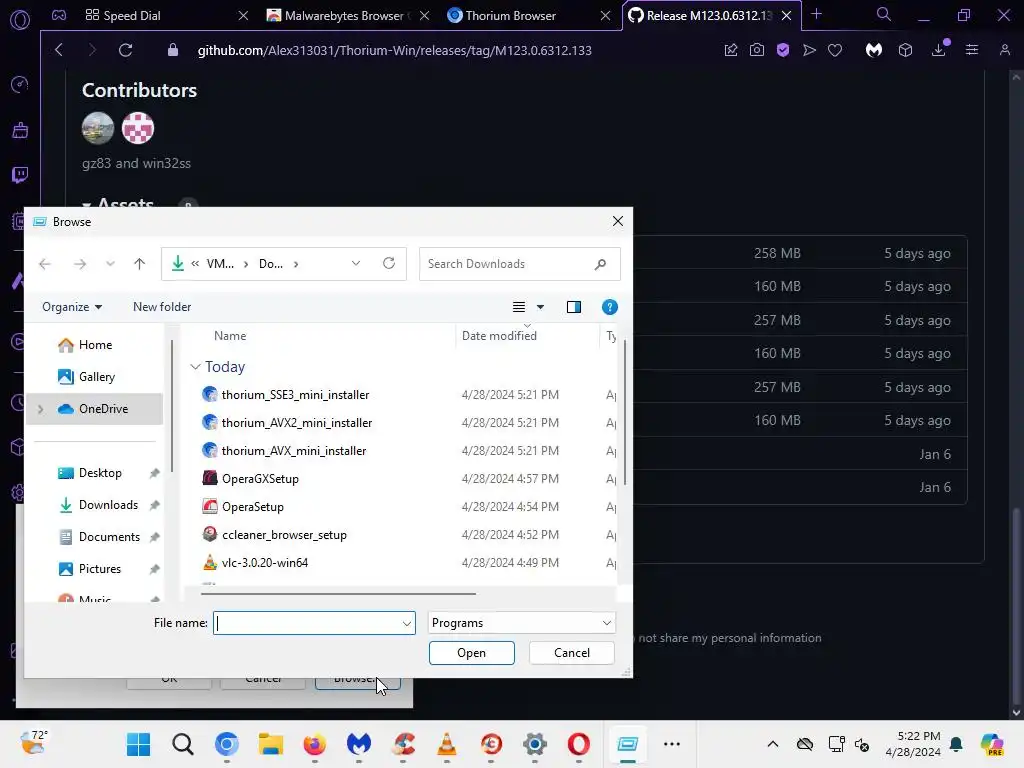This screenshot has width=1024, height=768.
Task: Go back in browser history
Action: (59, 50)
